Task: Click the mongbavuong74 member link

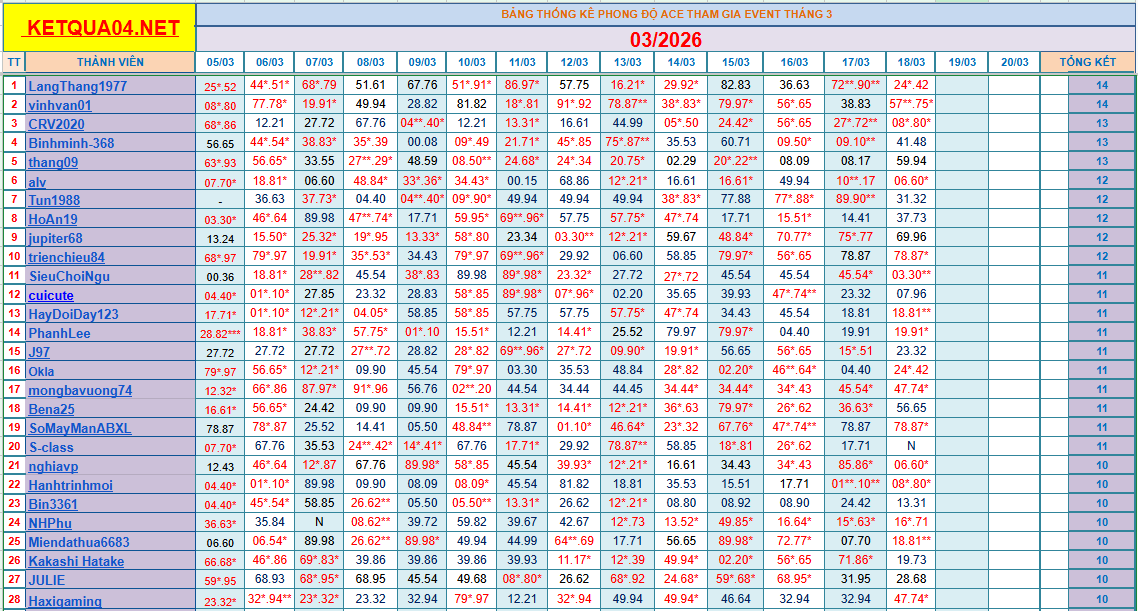Action: (80, 390)
